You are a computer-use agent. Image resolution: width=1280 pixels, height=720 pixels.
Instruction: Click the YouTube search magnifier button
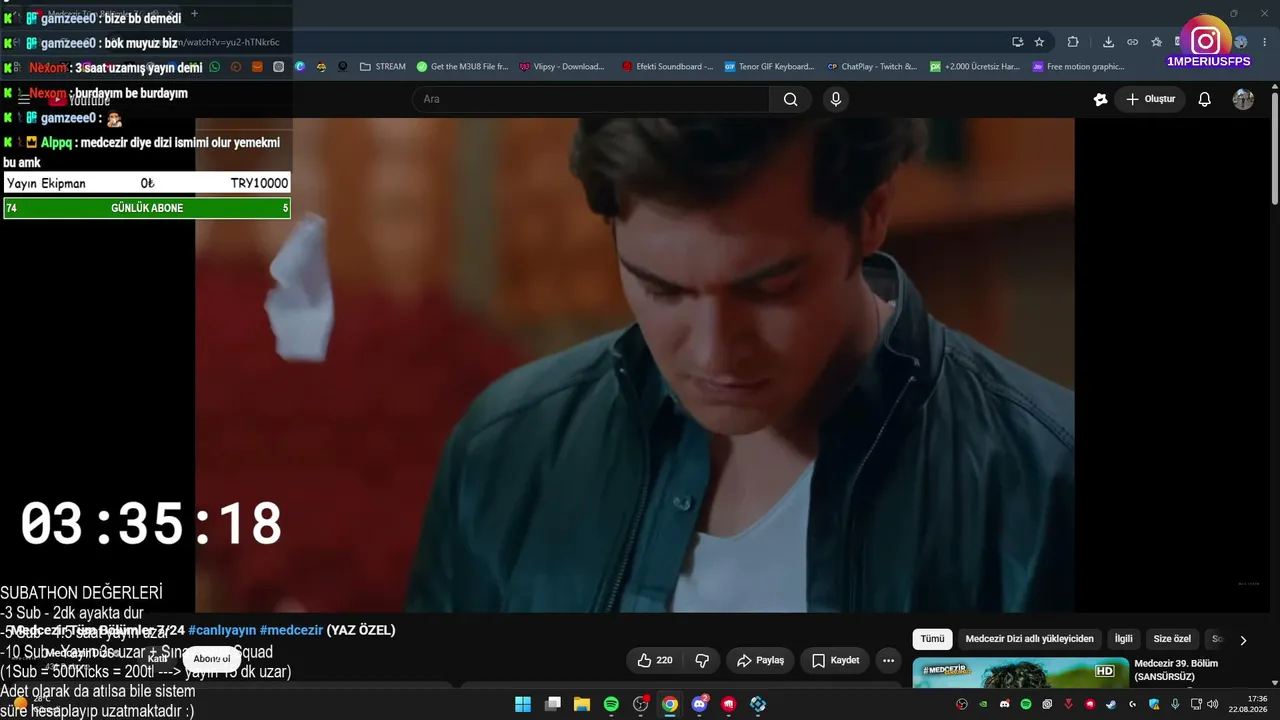pos(790,99)
